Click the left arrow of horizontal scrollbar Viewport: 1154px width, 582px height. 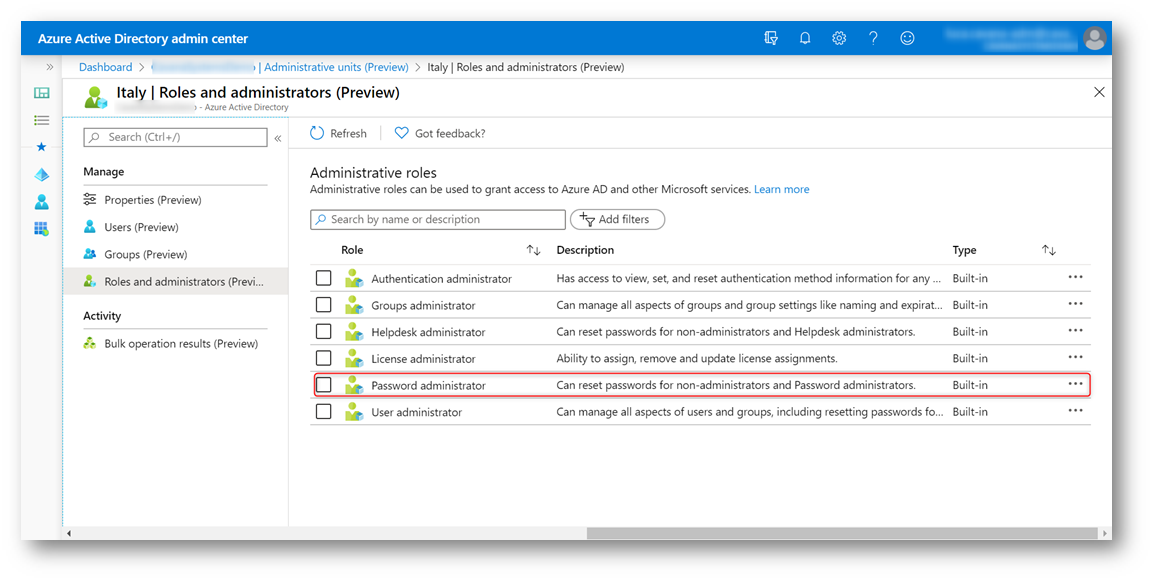point(69,533)
